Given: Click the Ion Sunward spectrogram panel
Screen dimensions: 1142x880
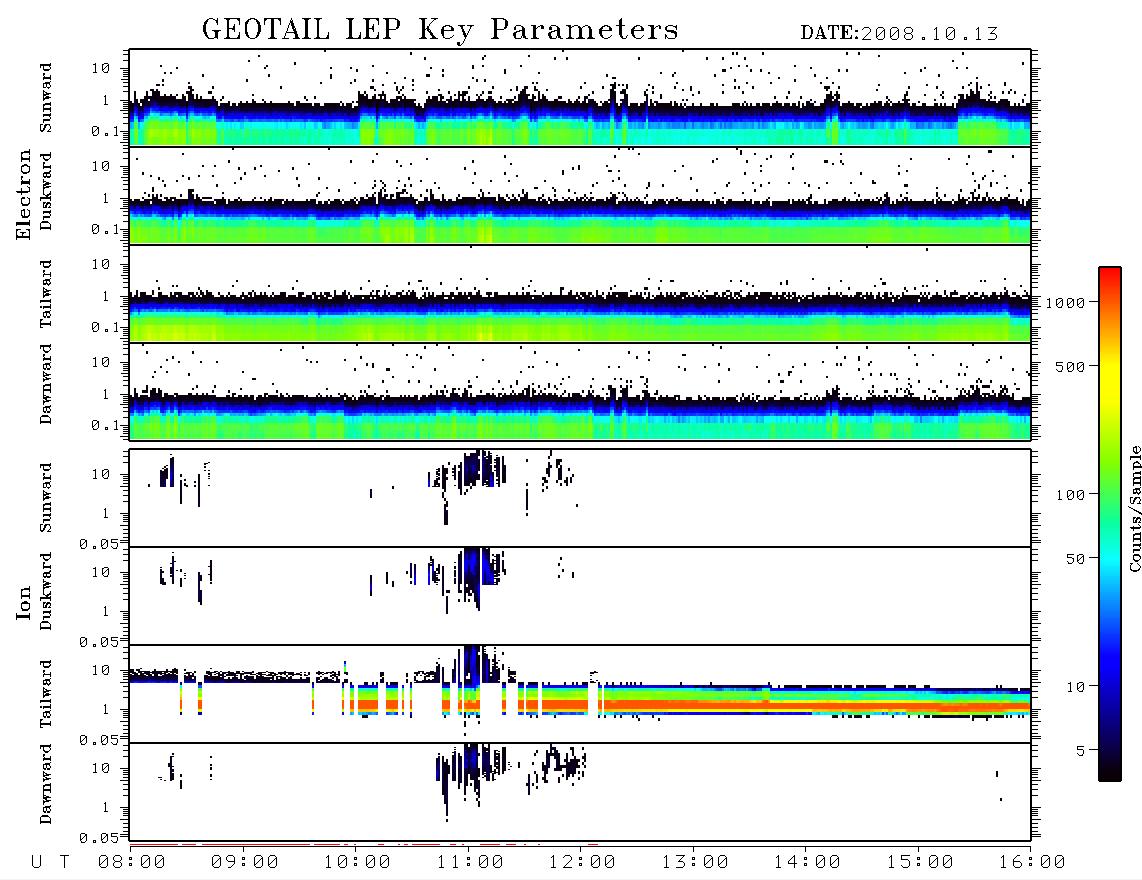Looking at the screenshot, I should pyautogui.click(x=580, y=498).
